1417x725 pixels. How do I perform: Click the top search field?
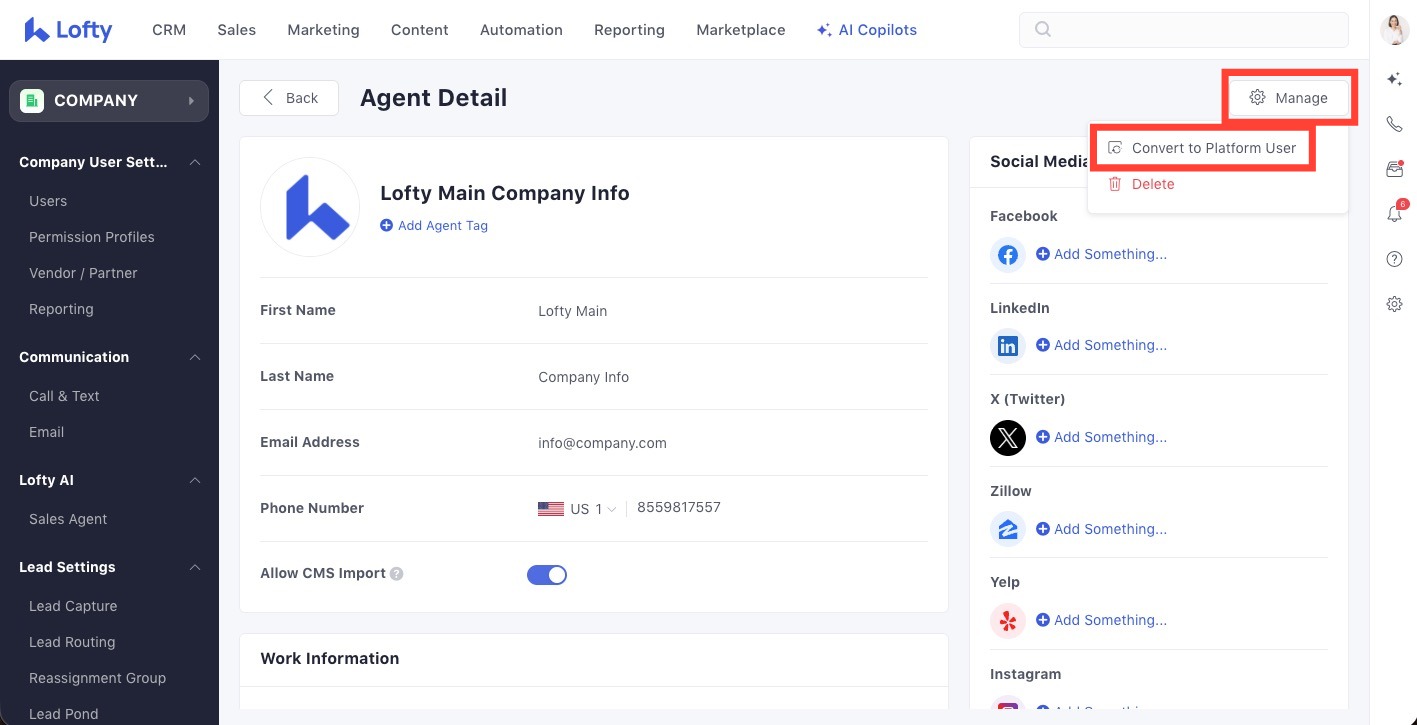coord(1184,30)
